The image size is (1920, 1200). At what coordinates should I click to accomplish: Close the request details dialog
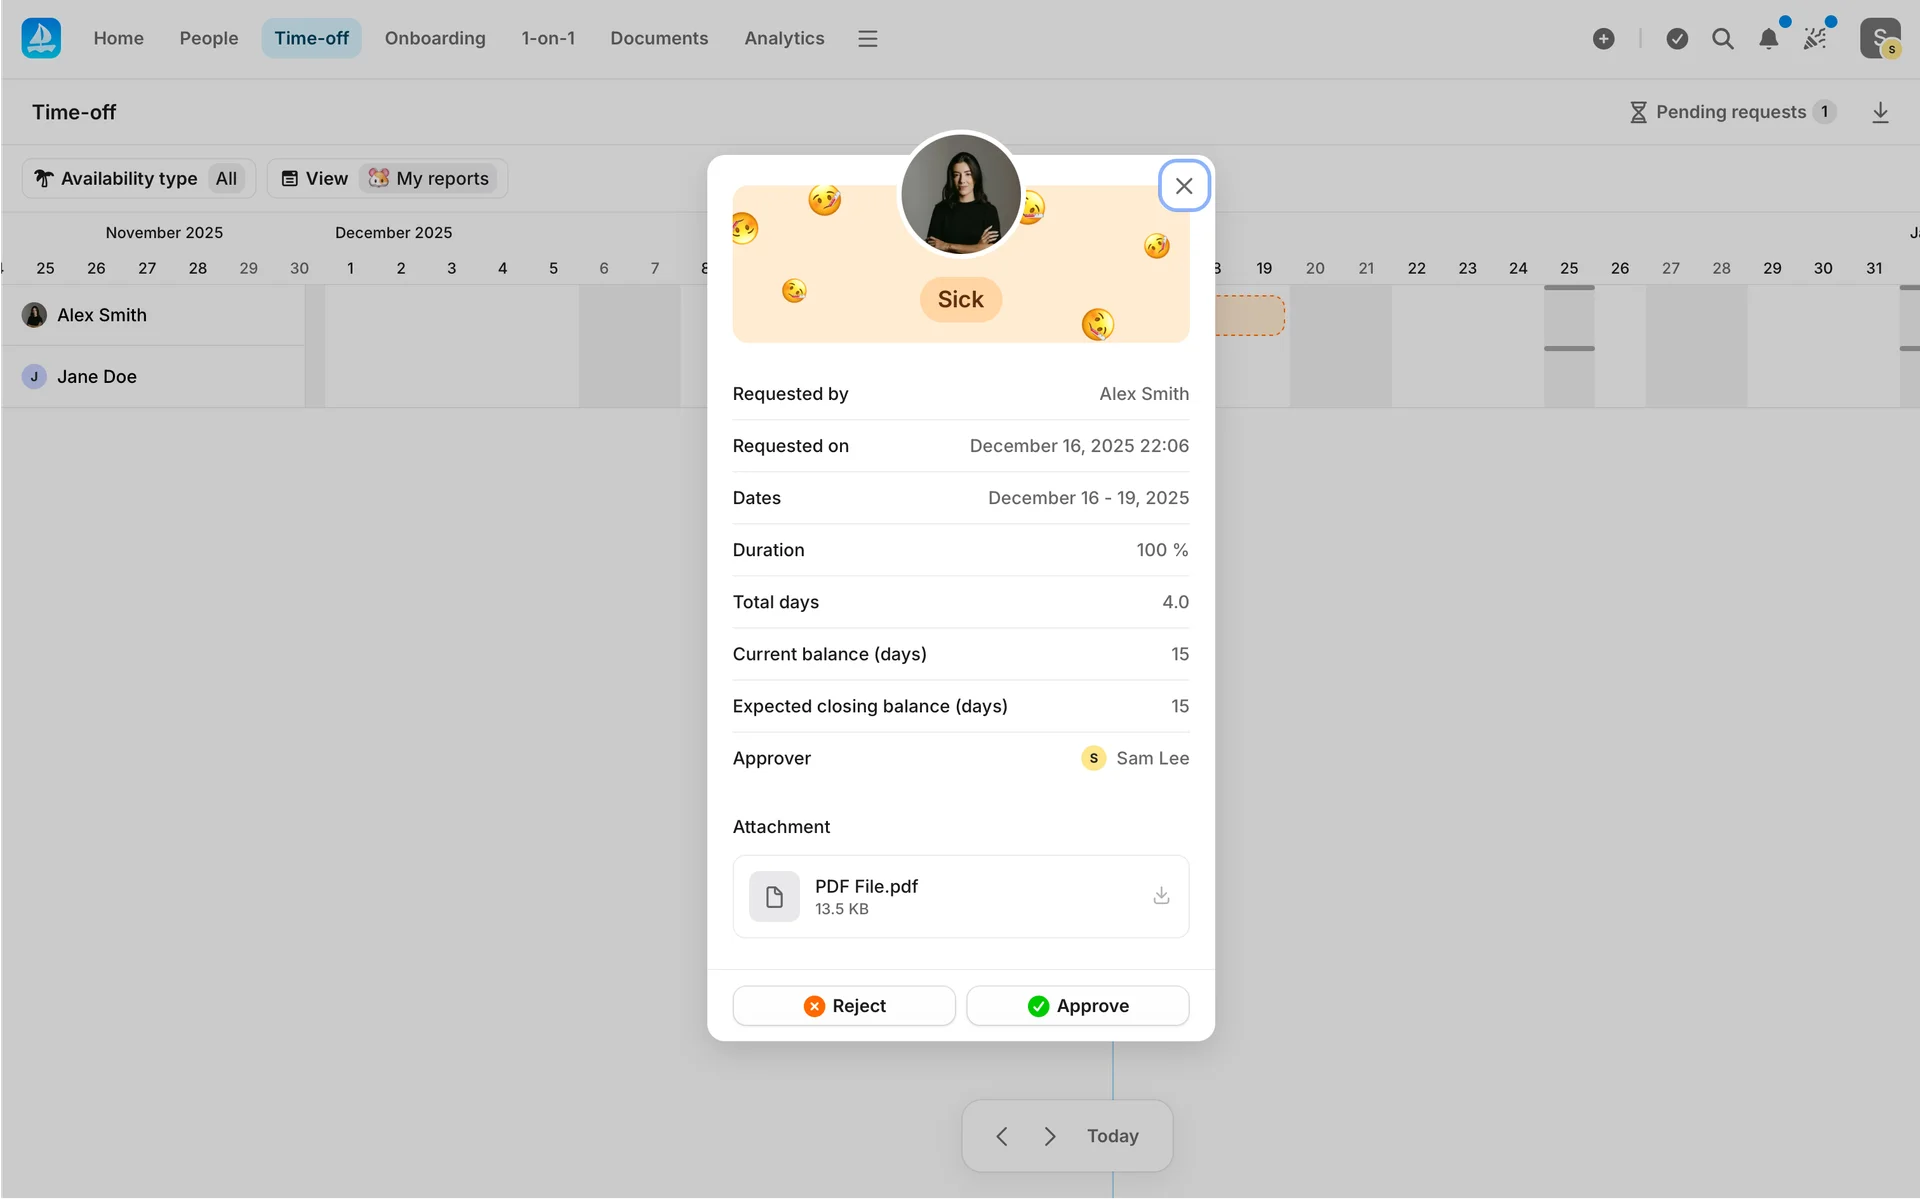pos(1184,186)
